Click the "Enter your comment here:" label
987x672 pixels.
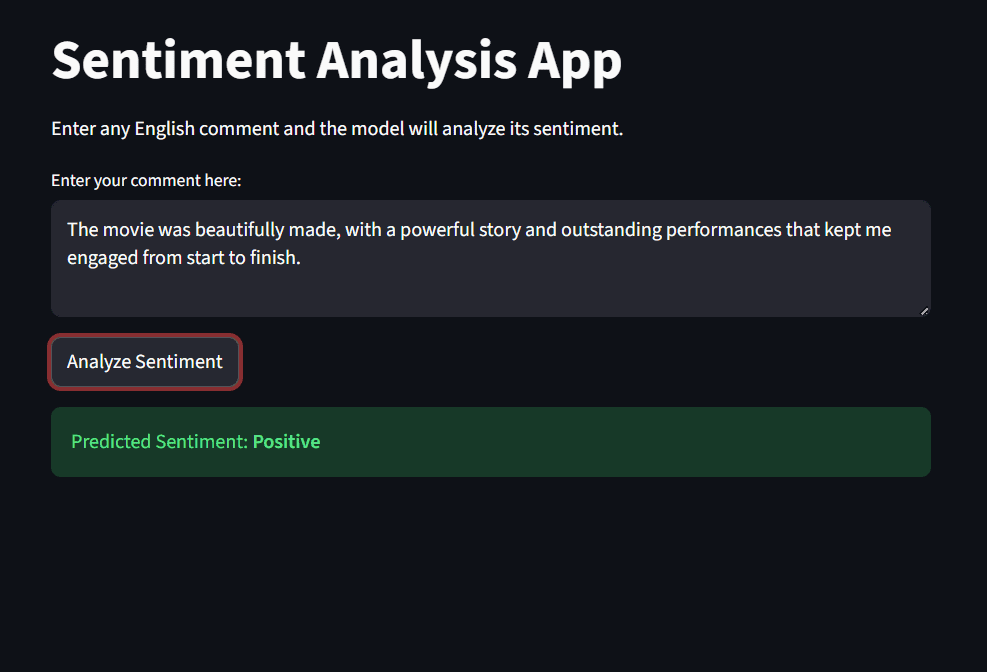(x=146, y=181)
